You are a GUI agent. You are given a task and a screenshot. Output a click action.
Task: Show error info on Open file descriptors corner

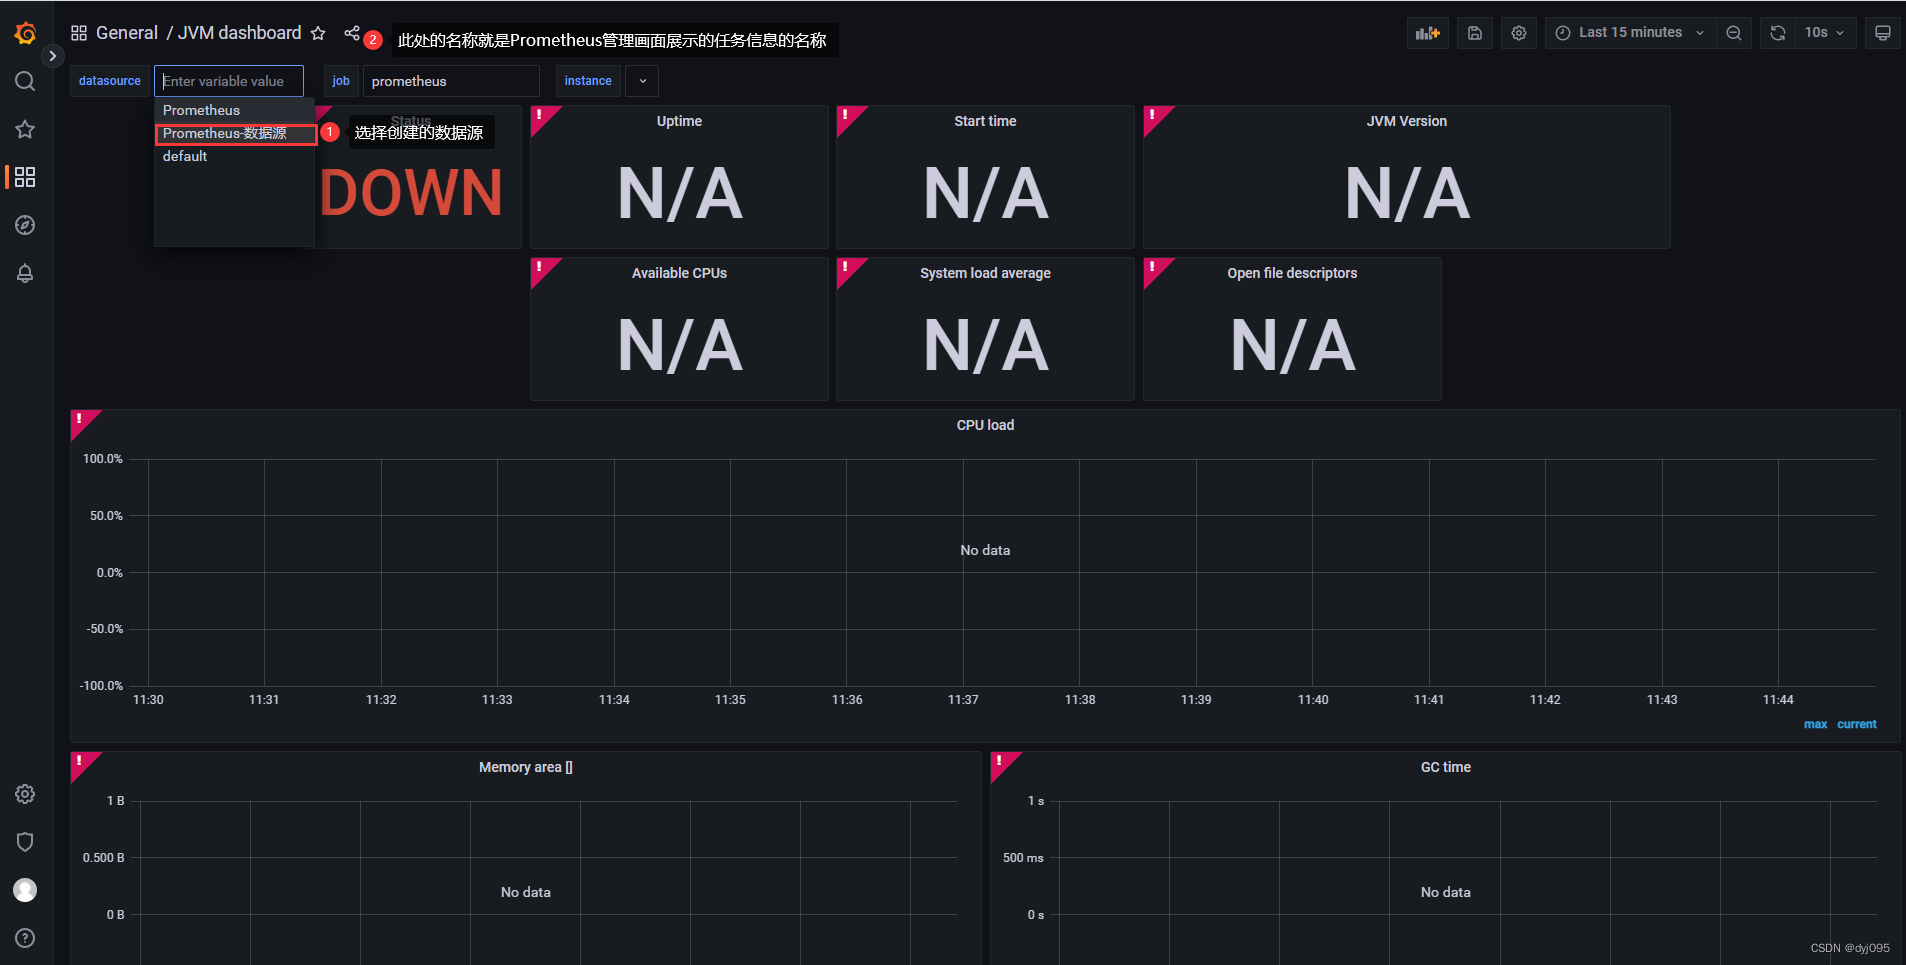(x=1154, y=268)
